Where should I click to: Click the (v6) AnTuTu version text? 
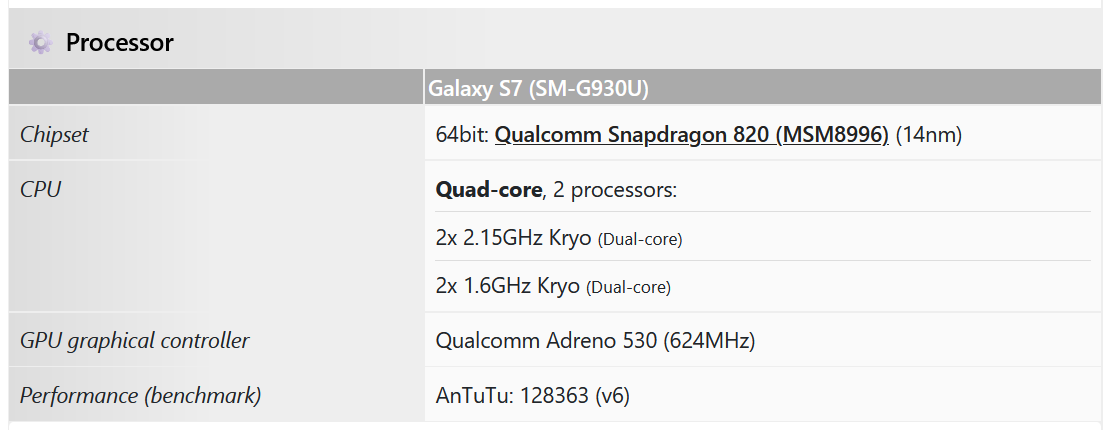612,395
